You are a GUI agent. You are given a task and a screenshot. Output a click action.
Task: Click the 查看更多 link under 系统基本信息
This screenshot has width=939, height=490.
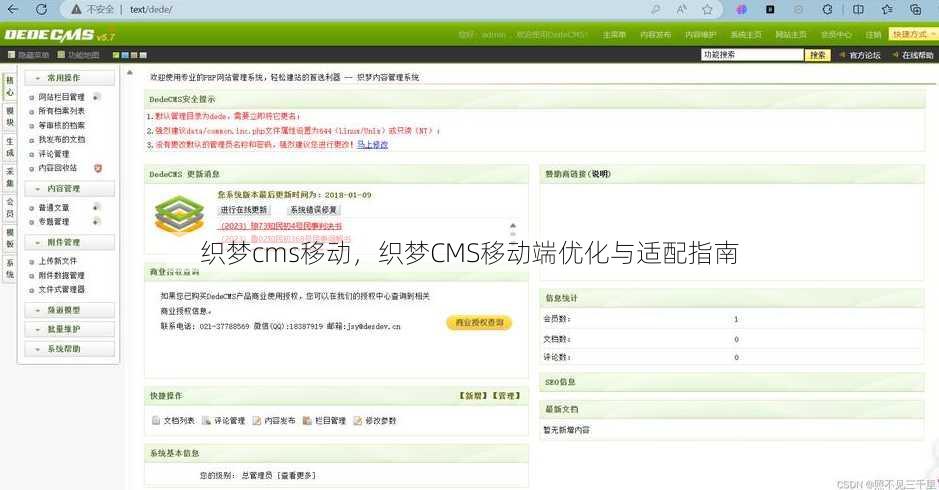tap(297, 476)
